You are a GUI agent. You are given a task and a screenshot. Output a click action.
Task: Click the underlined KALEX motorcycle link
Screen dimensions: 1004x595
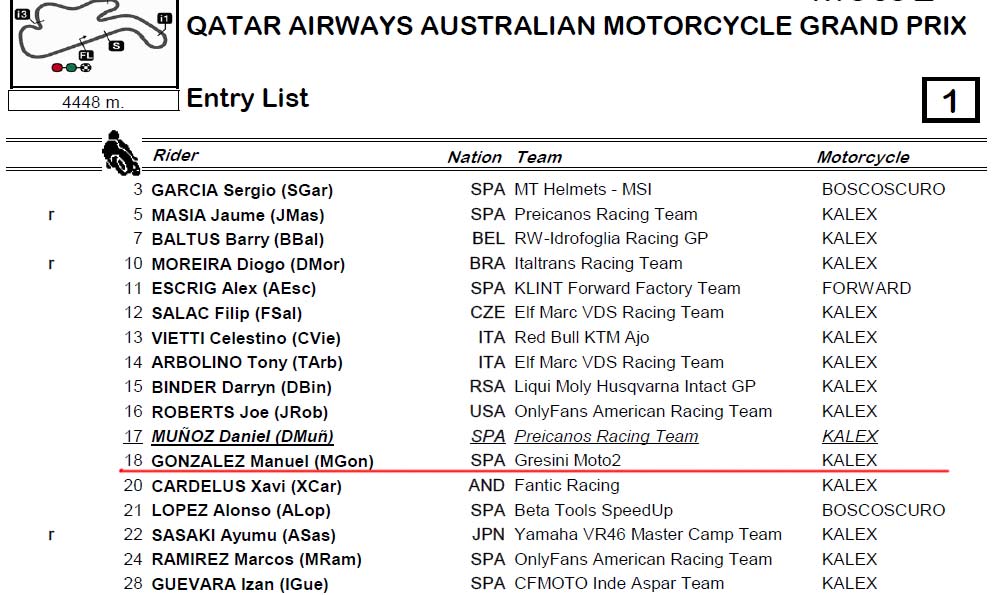click(x=850, y=436)
